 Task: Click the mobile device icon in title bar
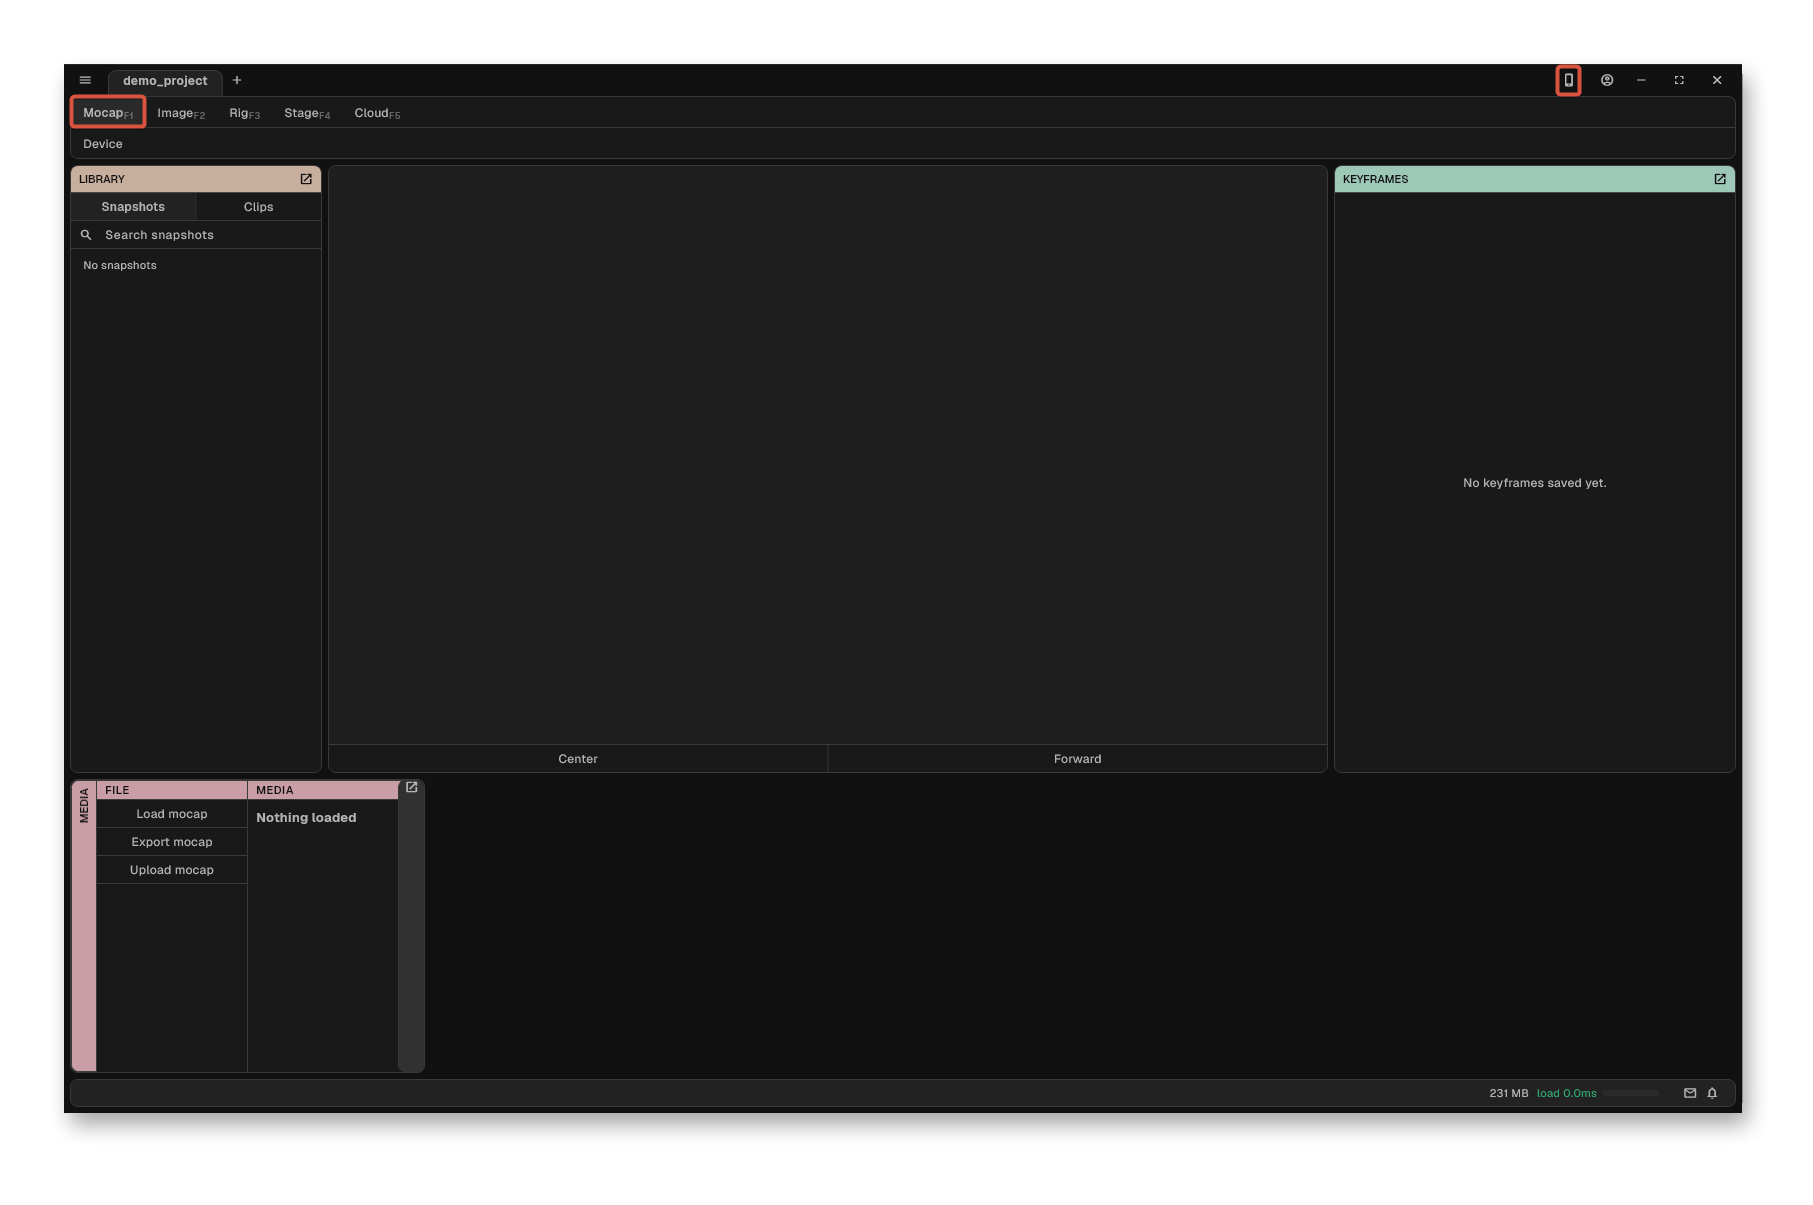1568,80
